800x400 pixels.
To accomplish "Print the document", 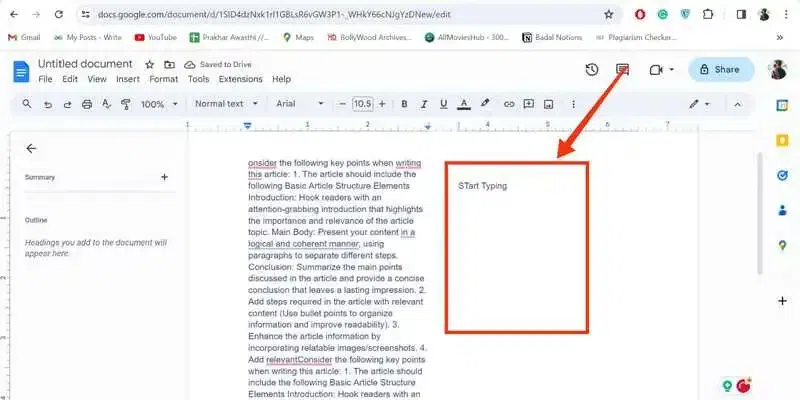I will 87,105.
